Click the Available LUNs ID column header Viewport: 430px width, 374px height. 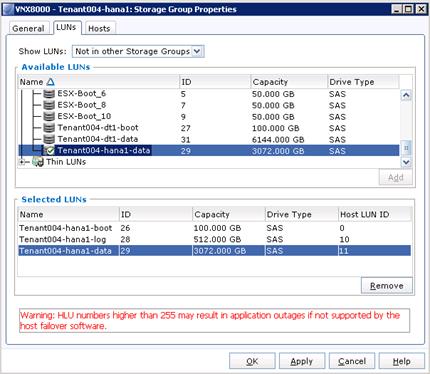[x=215, y=82]
